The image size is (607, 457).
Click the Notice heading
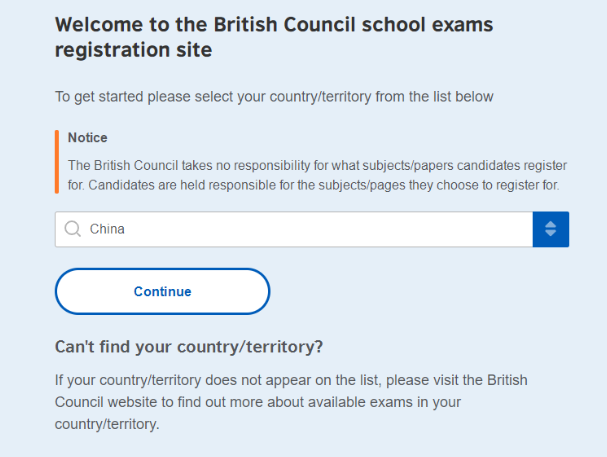[x=87, y=138]
